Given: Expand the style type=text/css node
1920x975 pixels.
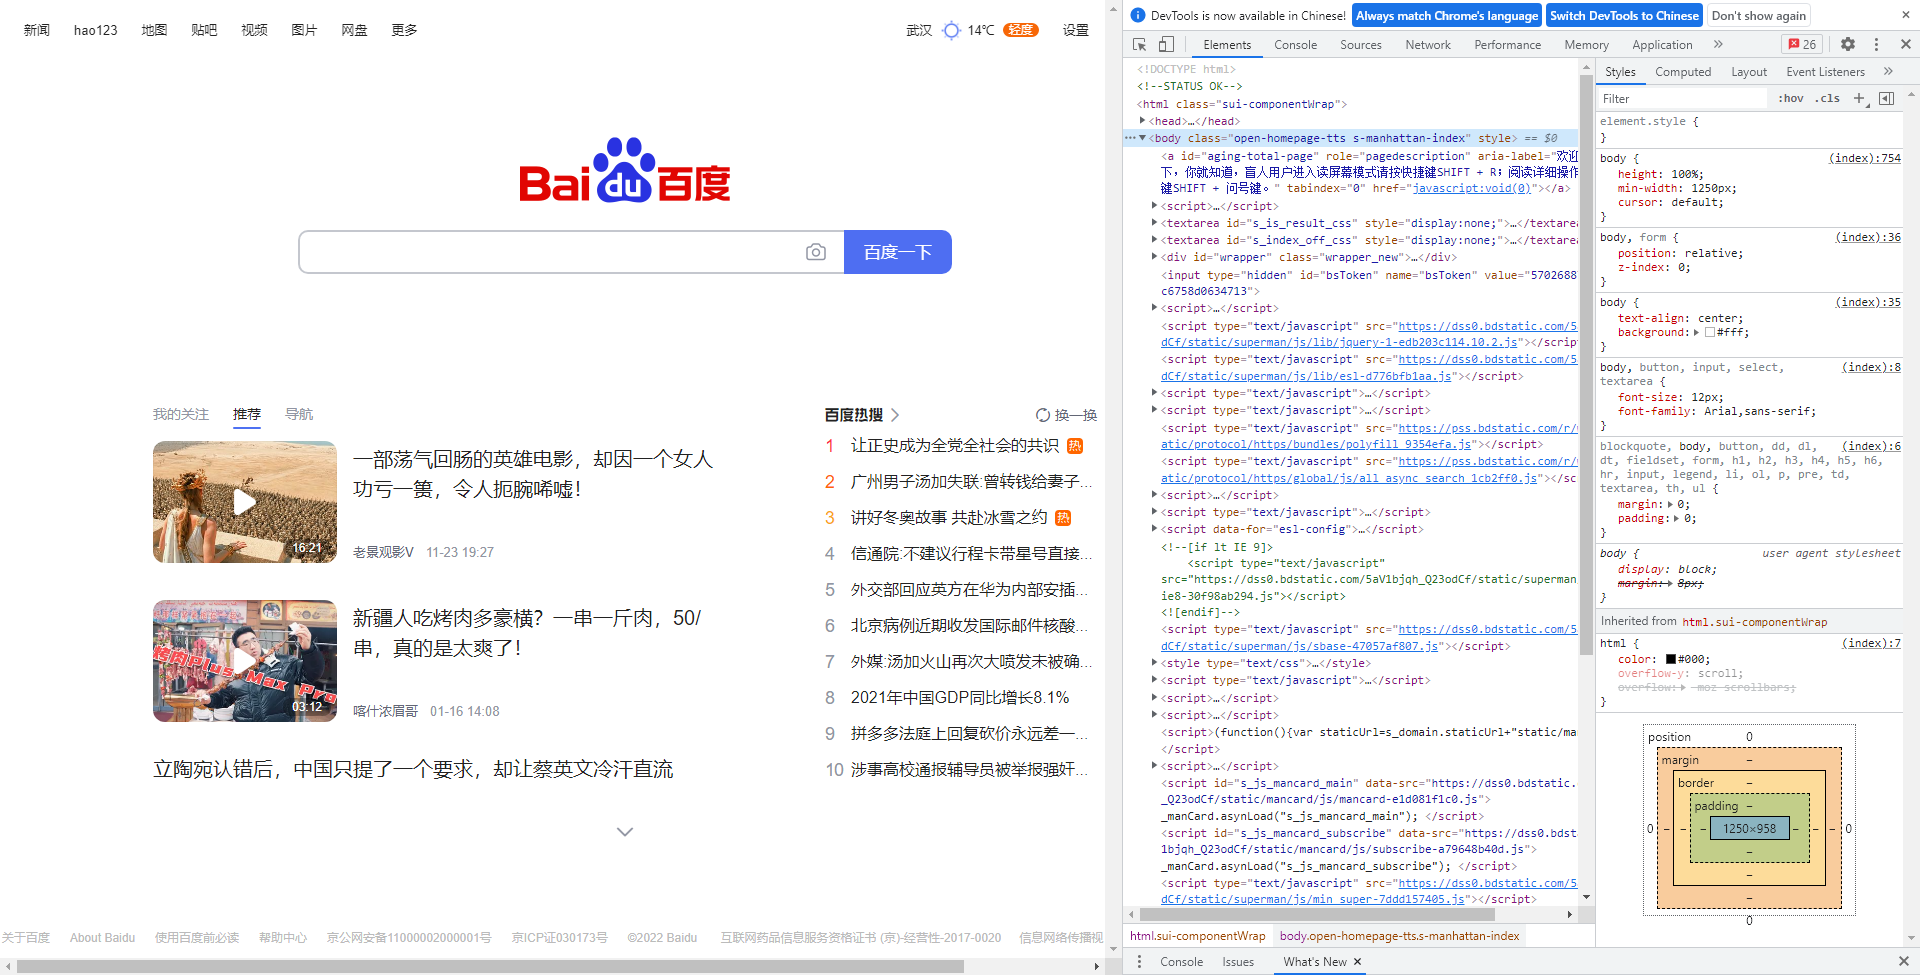Looking at the screenshot, I should pos(1154,663).
